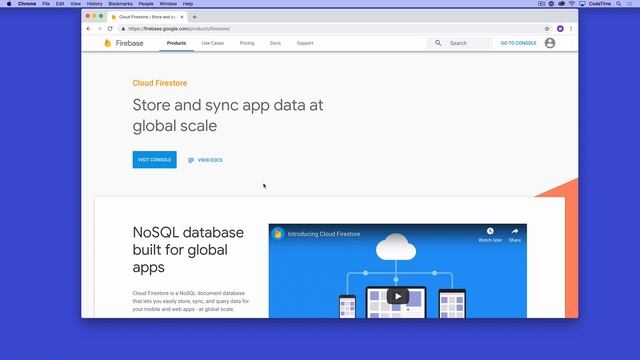Click the video channel avatar icon
Image resolution: width=640 pixels, height=360 pixels.
(278, 234)
